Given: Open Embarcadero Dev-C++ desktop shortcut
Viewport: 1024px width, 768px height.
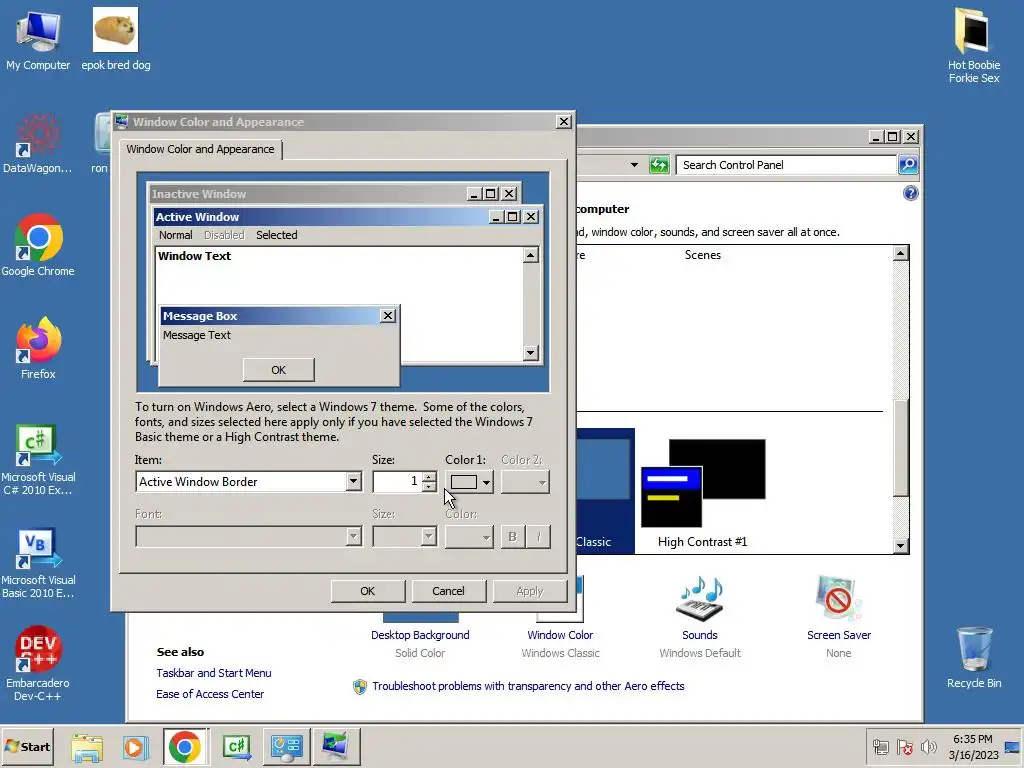Looking at the screenshot, I should click(38, 664).
